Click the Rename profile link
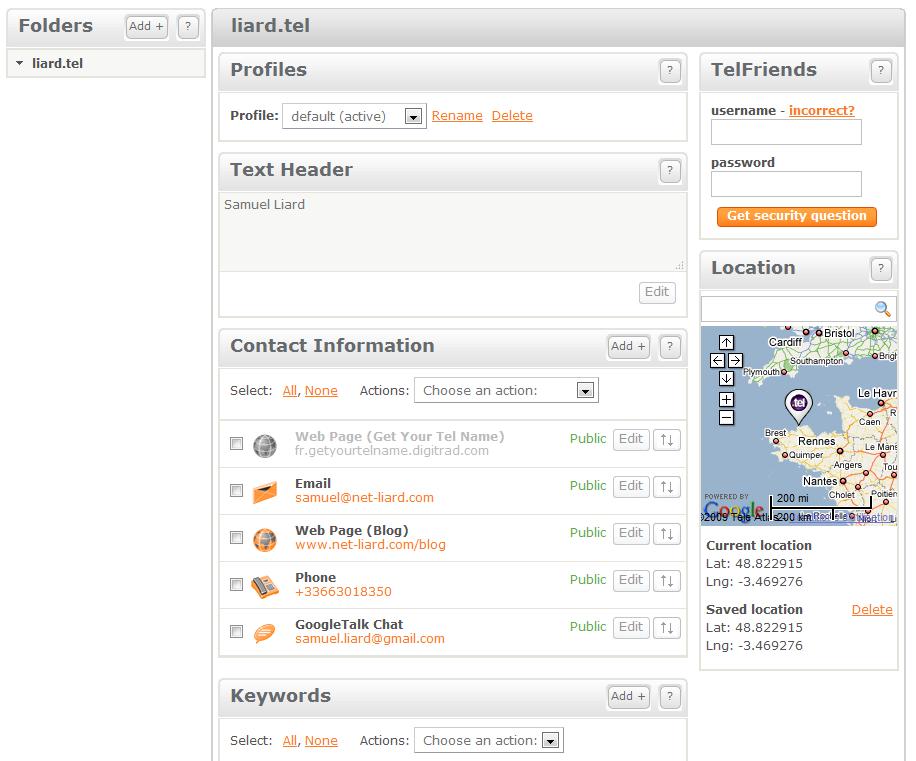916x761 pixels. click(x=457, y=116)
